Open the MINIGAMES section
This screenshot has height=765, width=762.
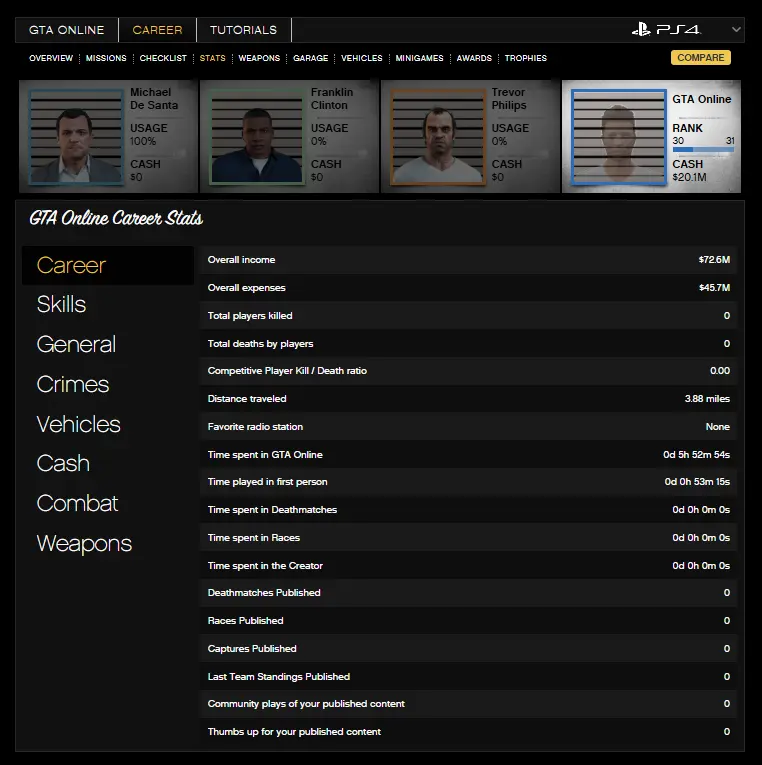[419, 58]
